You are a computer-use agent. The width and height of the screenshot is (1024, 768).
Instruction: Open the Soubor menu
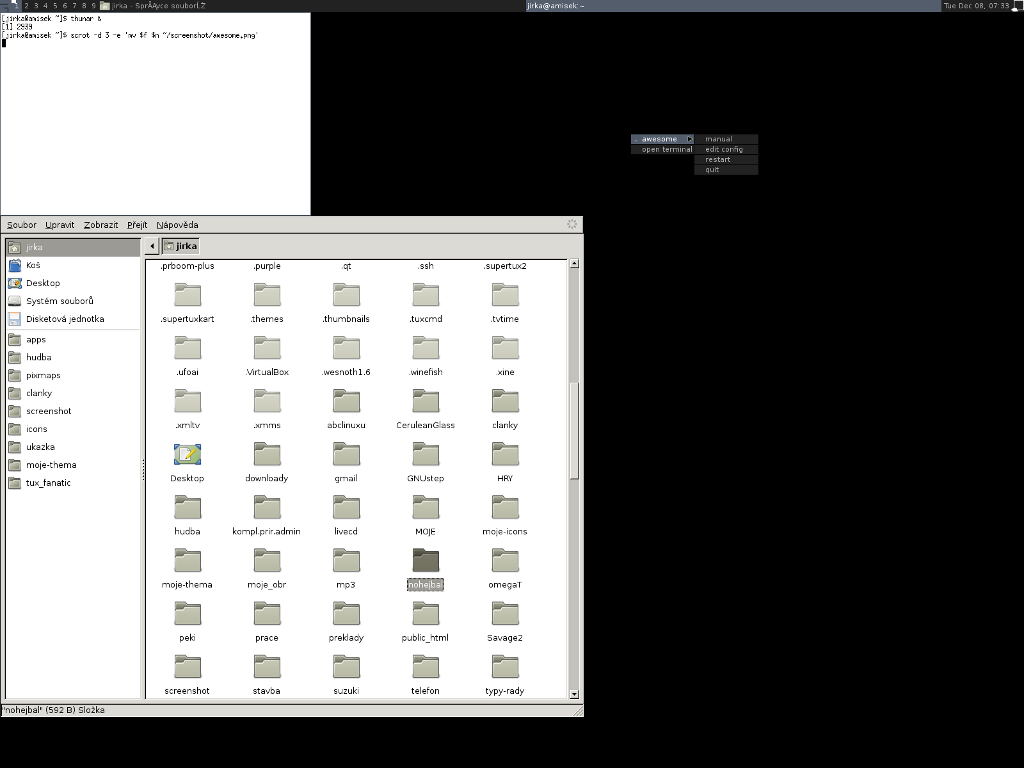21,225
